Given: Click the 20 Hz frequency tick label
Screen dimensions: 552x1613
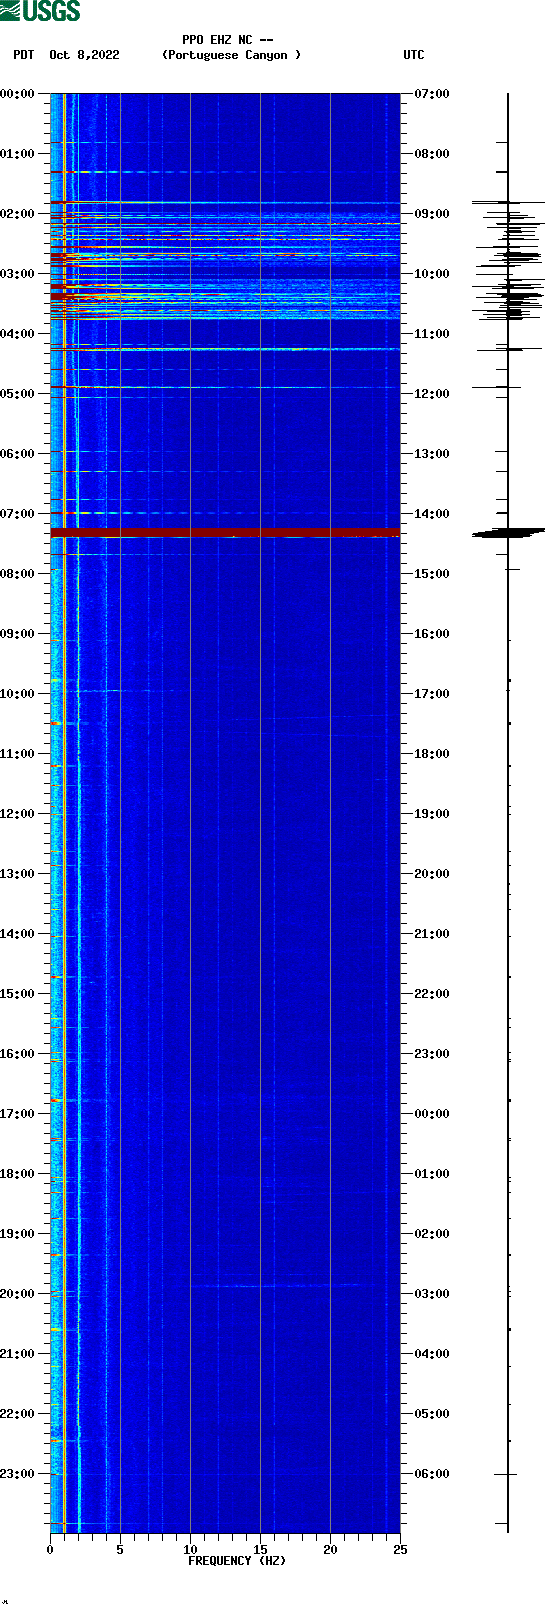Looking at the screenshot, I should point(330,1550).
